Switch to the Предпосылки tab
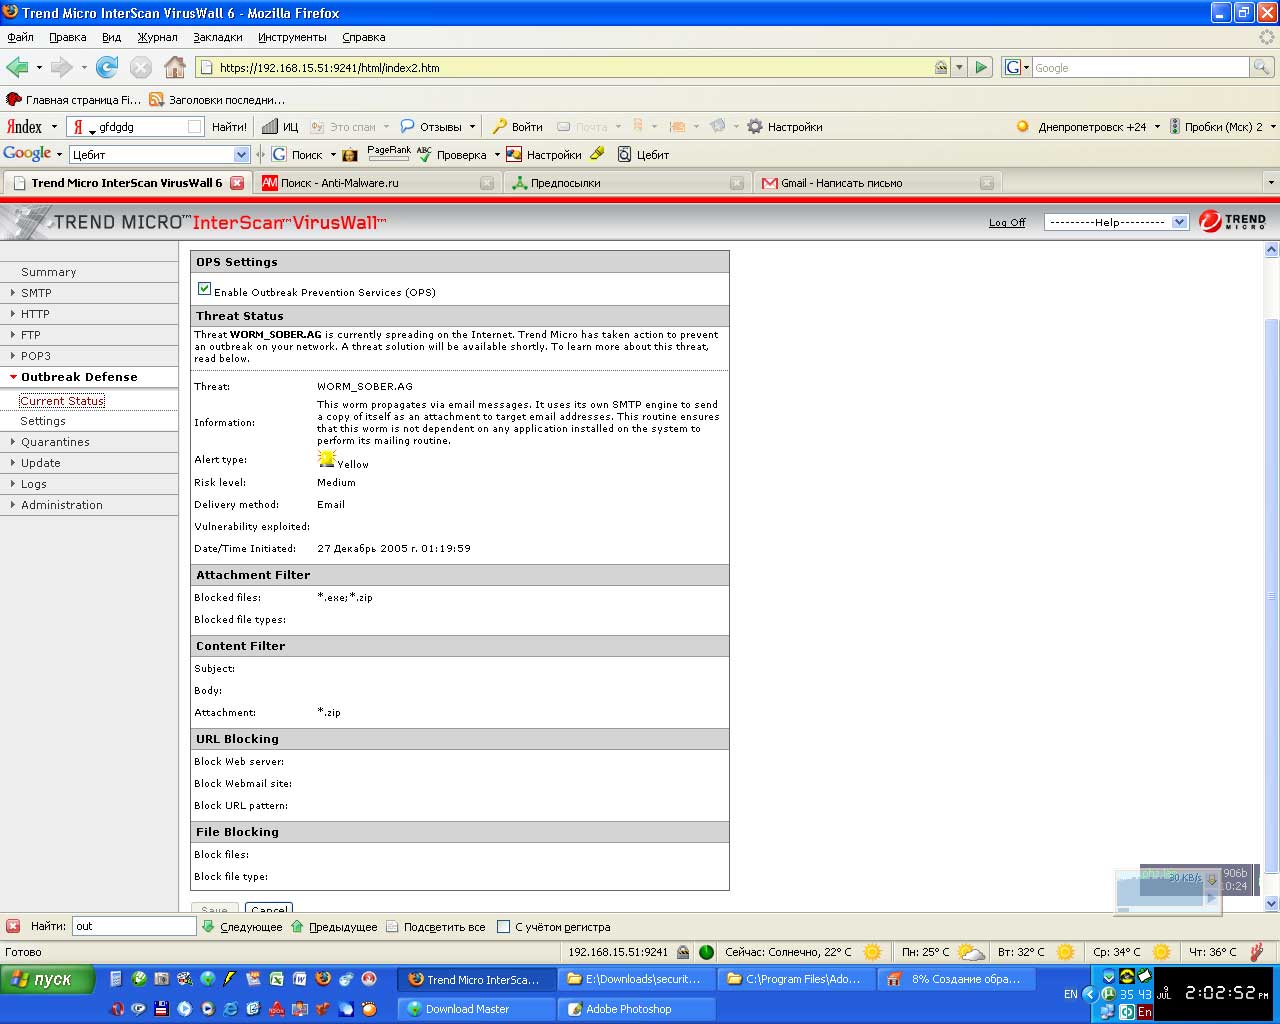The image size is (1280, 1024). (627, 183)
